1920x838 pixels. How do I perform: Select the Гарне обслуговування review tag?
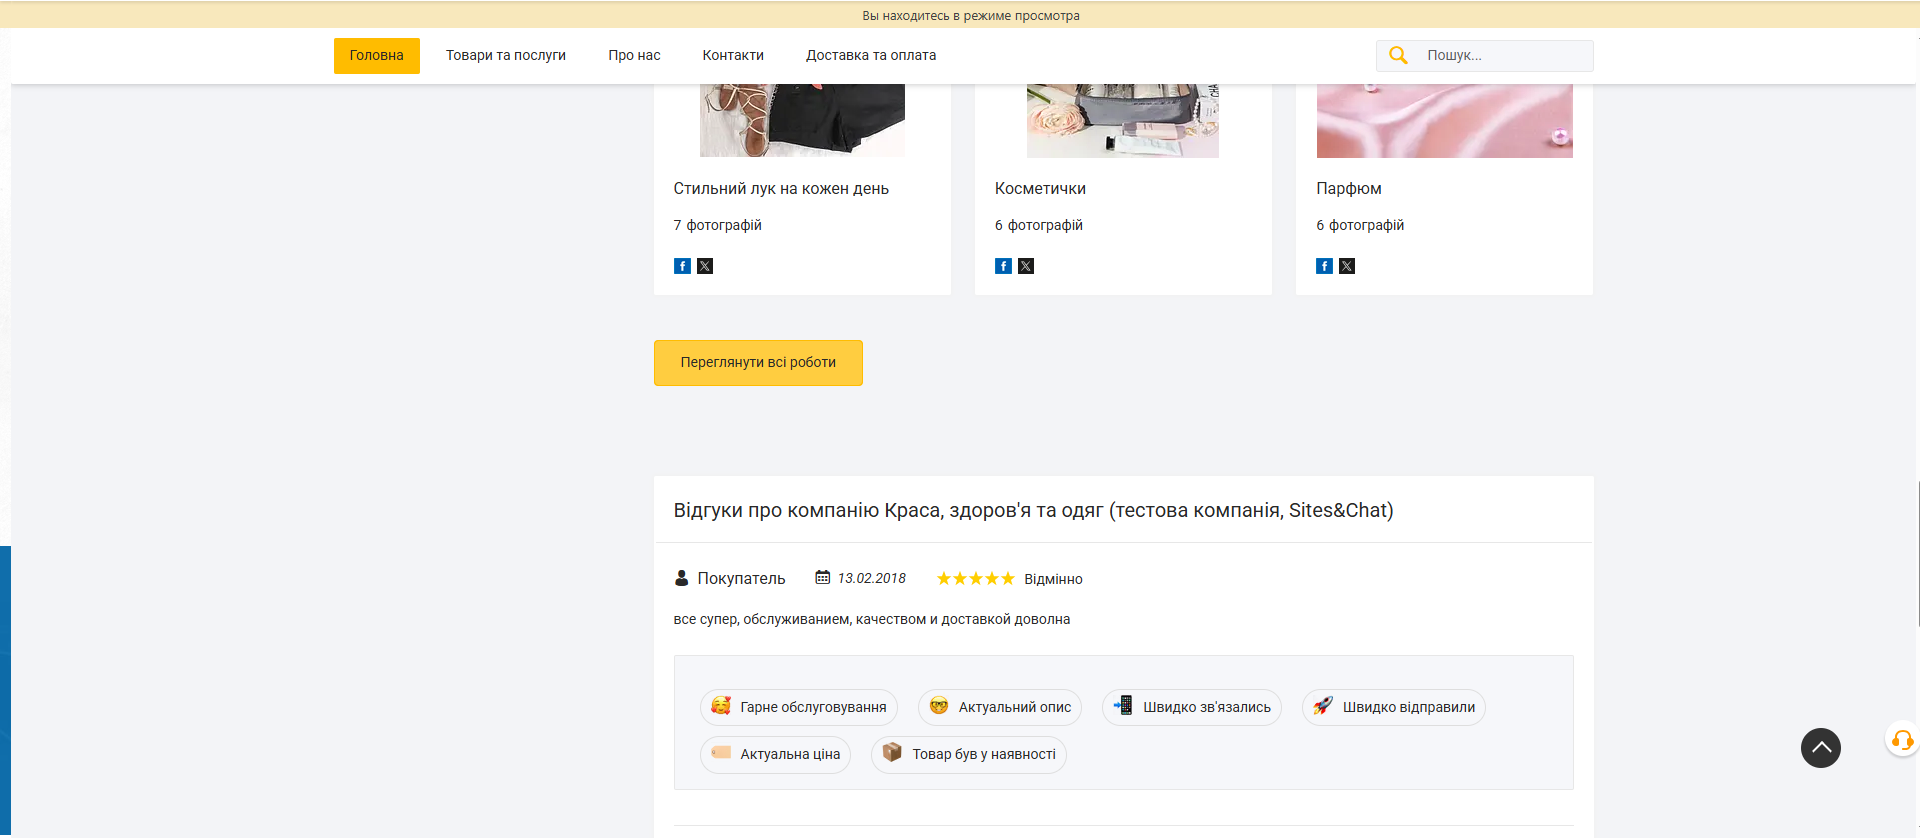[799, 707]
